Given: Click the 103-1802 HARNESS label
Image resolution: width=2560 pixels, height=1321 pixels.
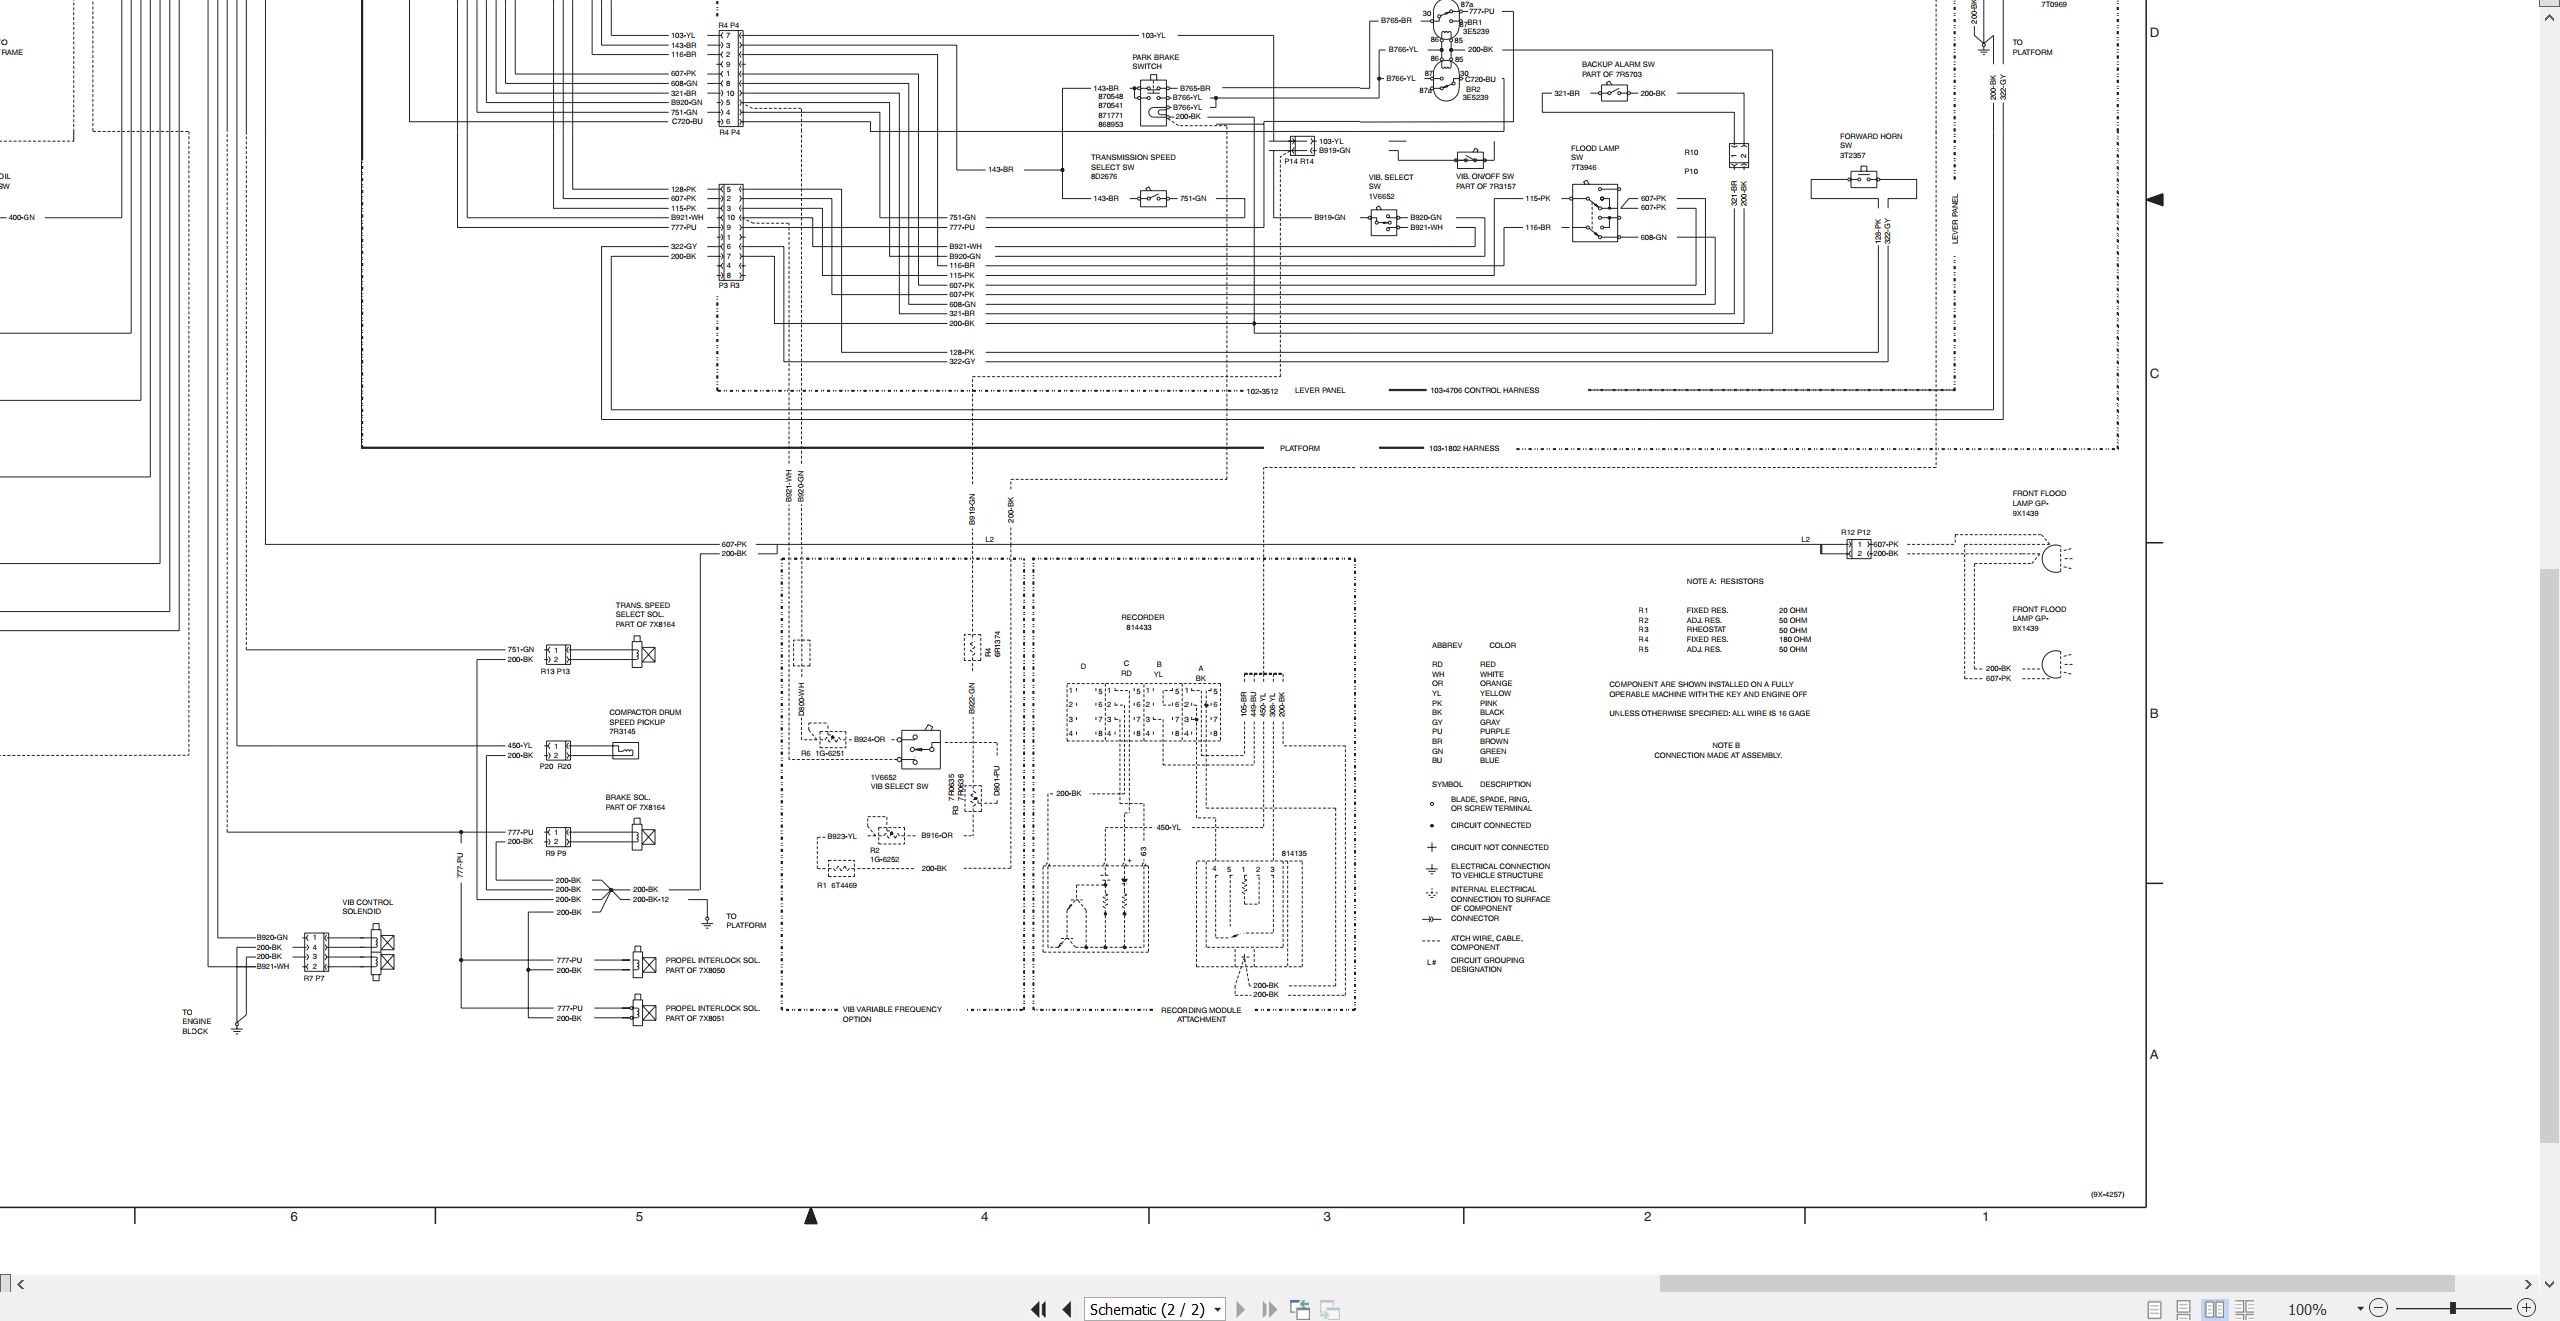Looking at the screenshot, I should click(x=1464, y=448).
